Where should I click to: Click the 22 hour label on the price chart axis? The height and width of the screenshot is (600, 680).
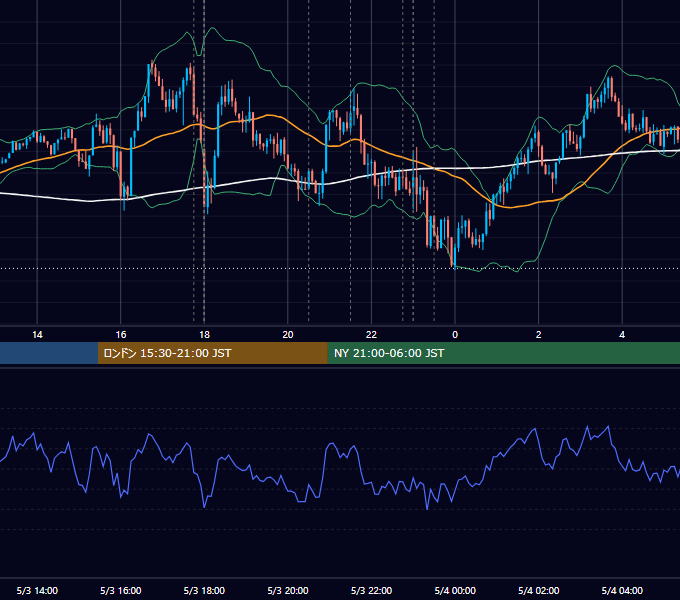(x=371, y=335)
